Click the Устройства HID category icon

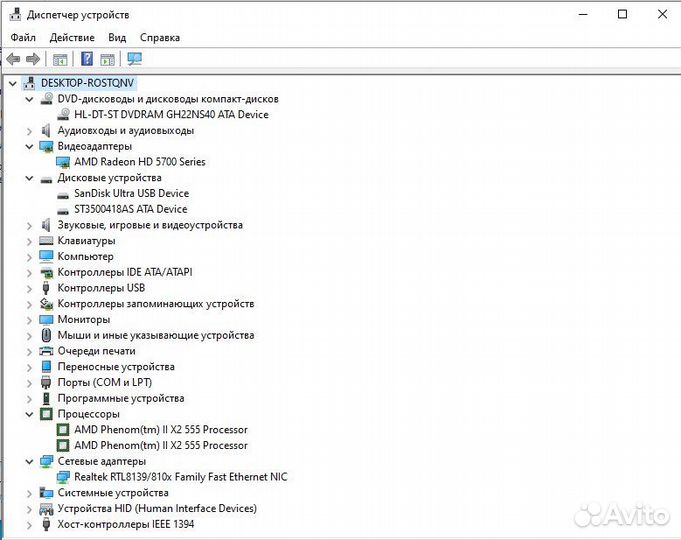coord(46,508)
